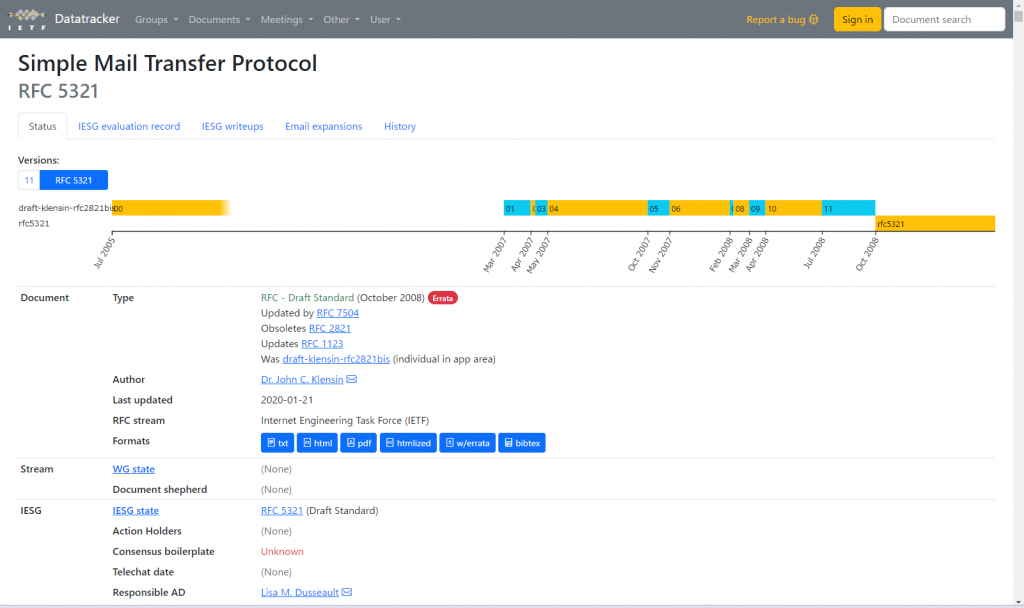Open the txt format of RFC 5321

tap(277, 442)
